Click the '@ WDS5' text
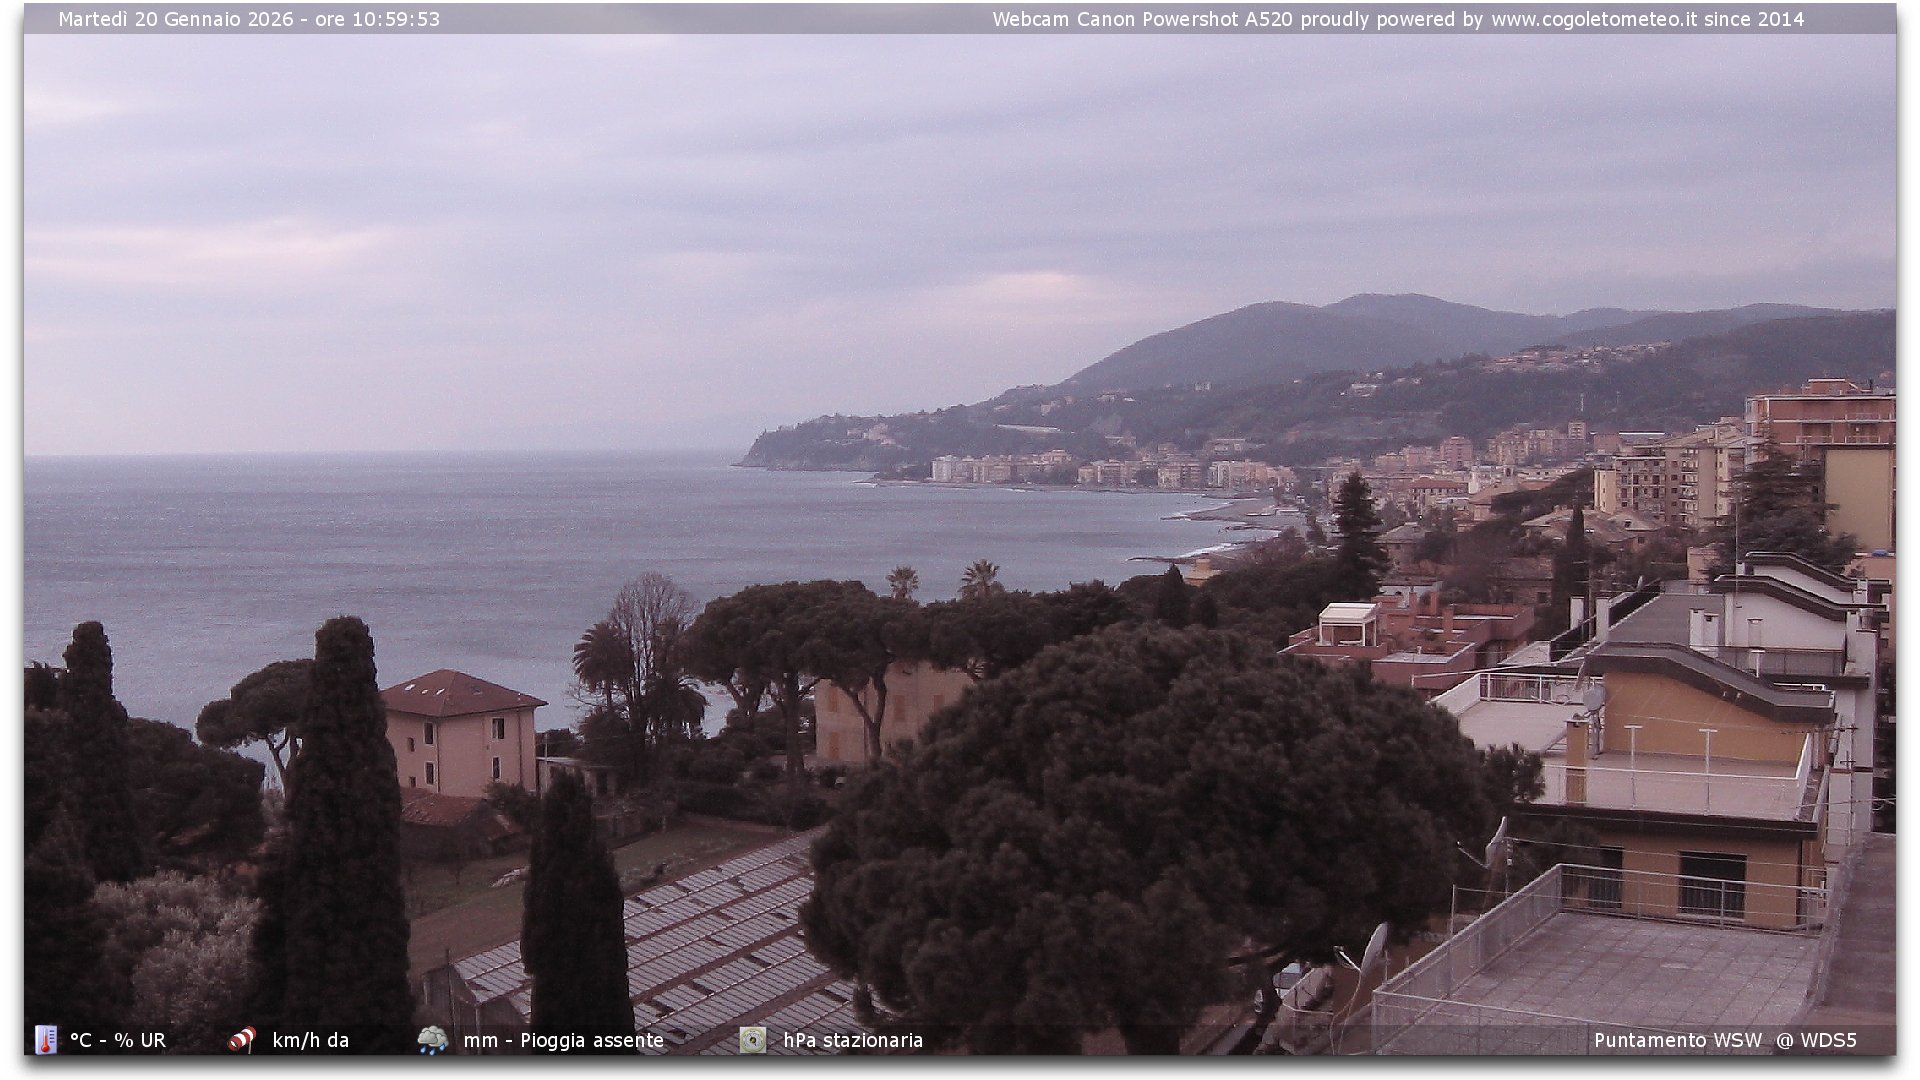 point(1816,1040)
